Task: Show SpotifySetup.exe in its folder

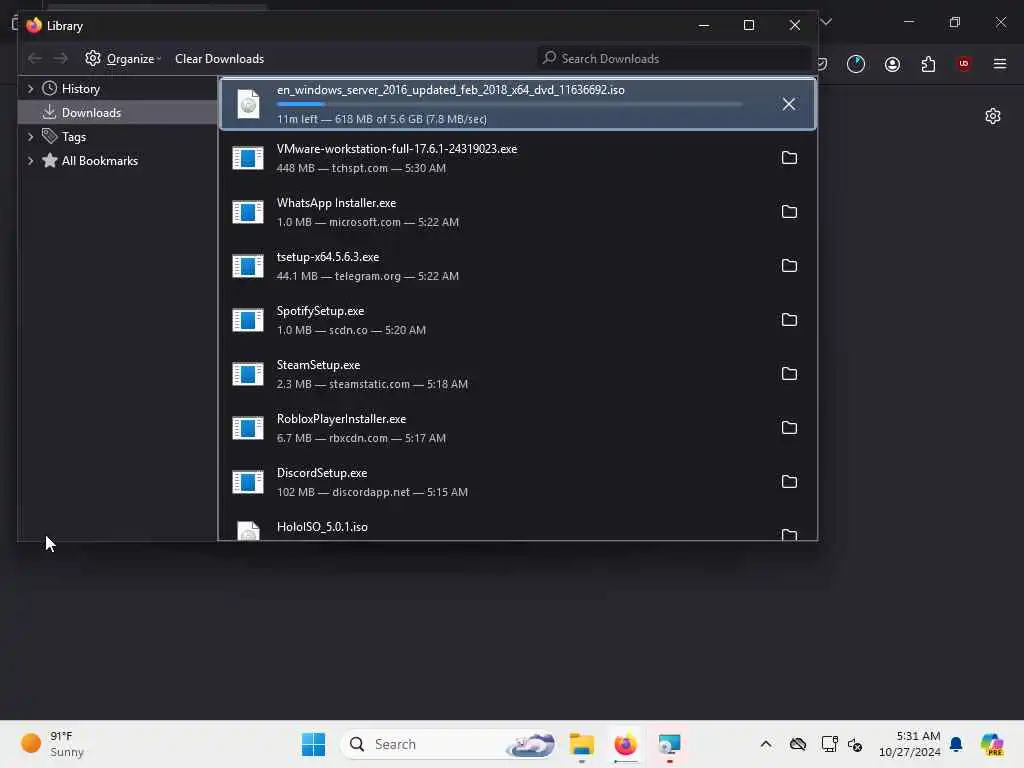Action: point(789,319)
